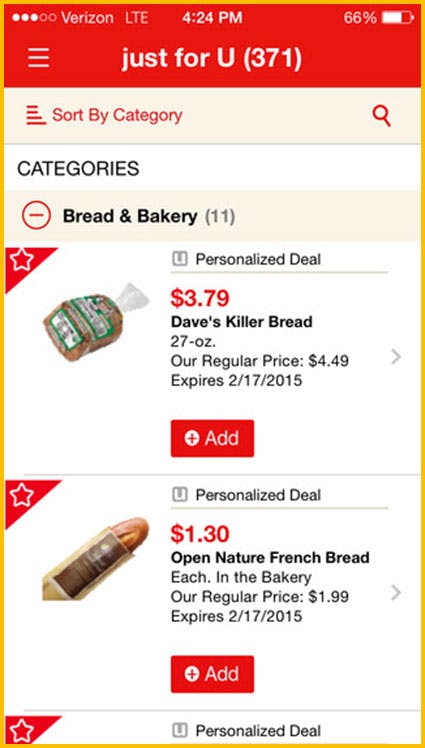Collapse the Bread & Bakery category
This screenshot has width=425, height=748.
pos(36,216)
